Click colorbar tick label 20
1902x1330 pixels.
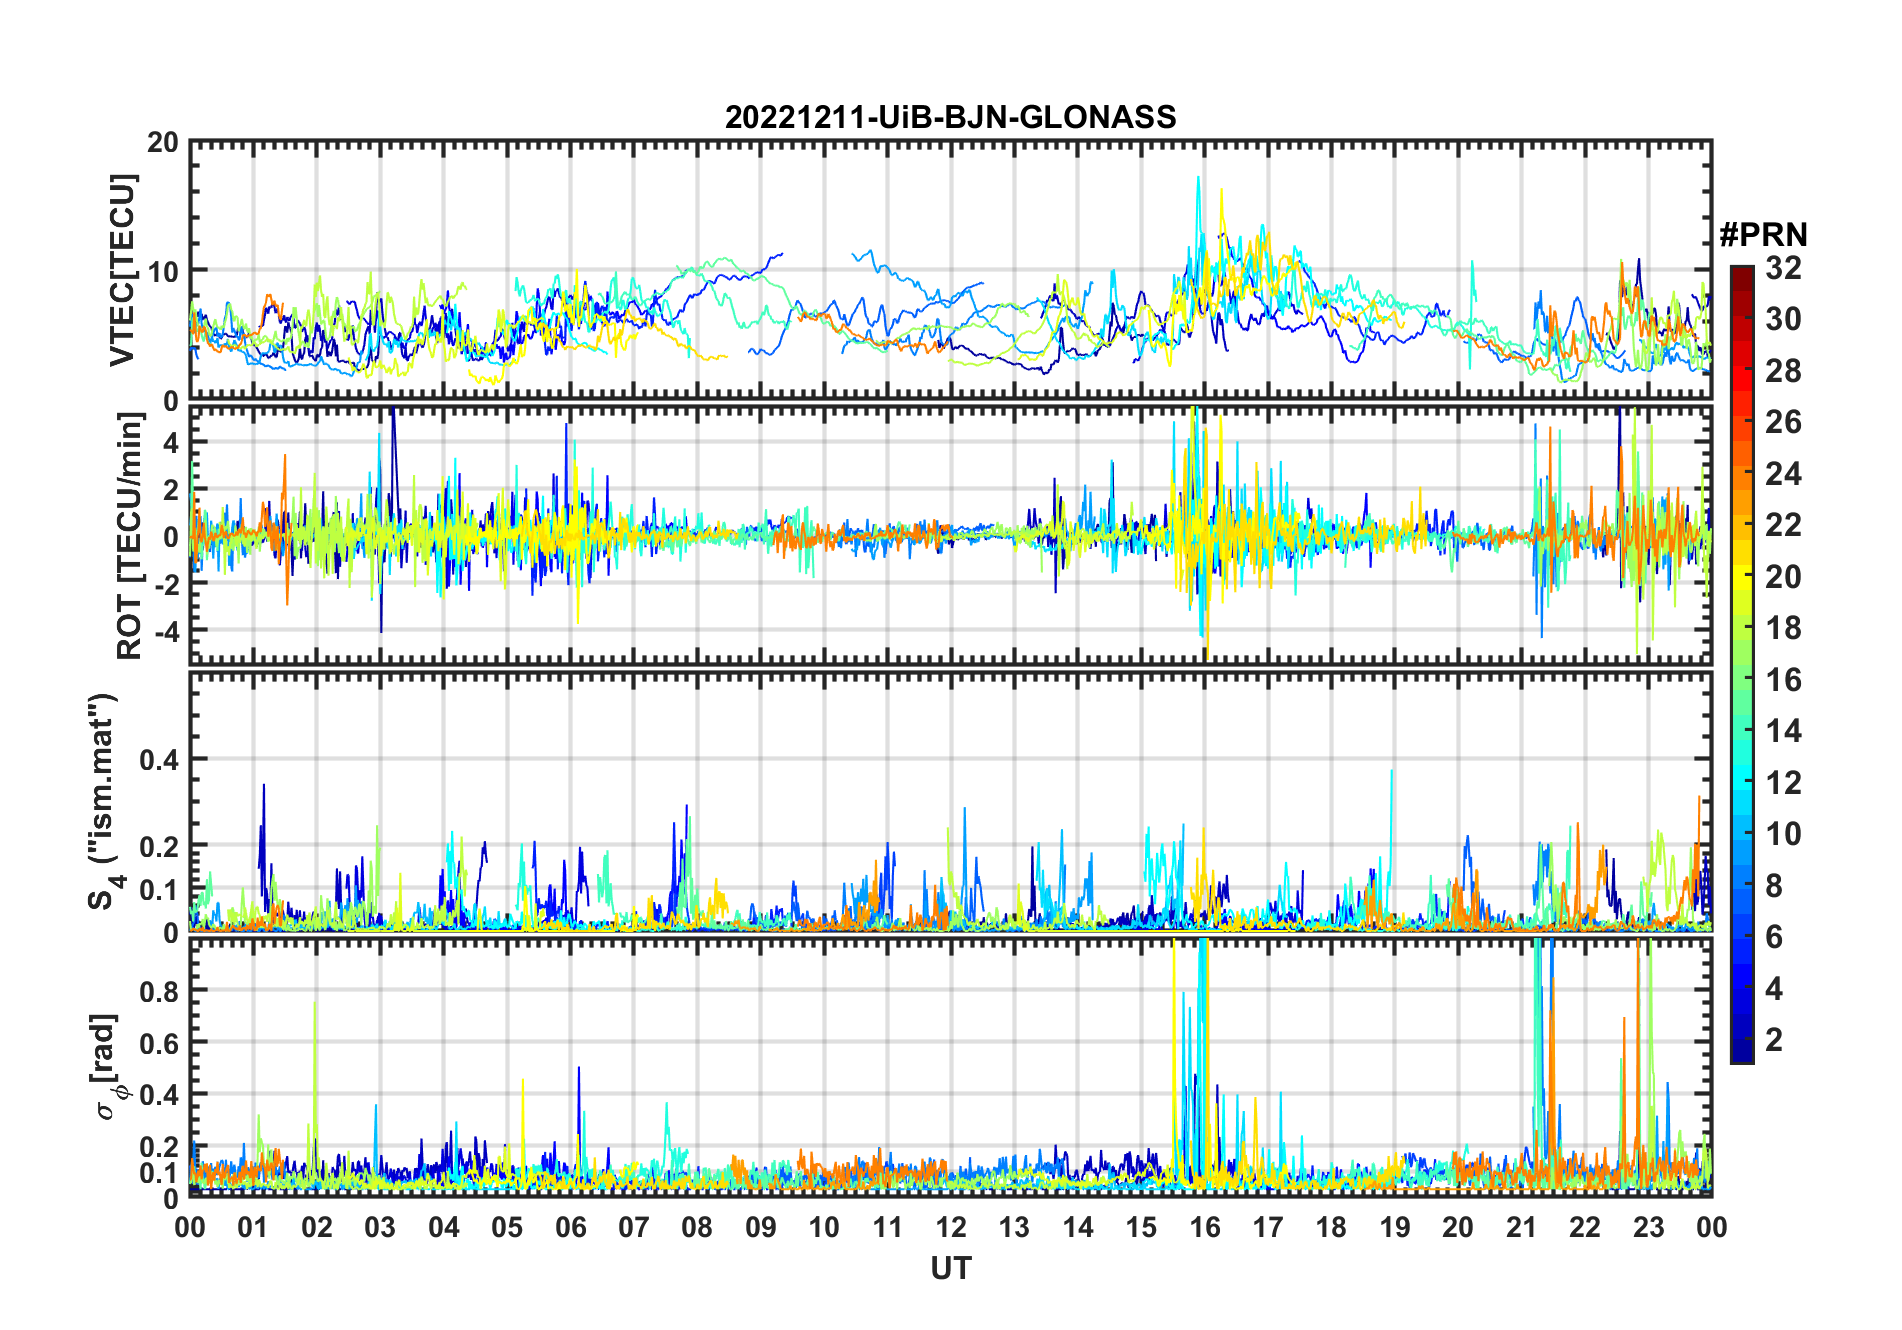coord(1783,576)
